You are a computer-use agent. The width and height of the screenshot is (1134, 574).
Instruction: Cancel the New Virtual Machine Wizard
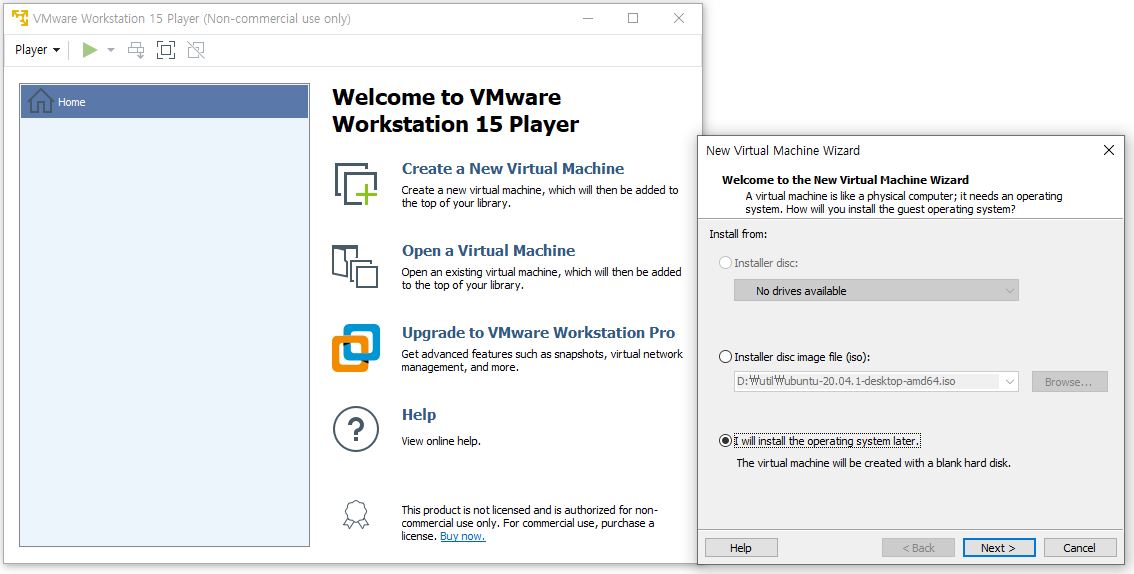tap(1080, 548)
